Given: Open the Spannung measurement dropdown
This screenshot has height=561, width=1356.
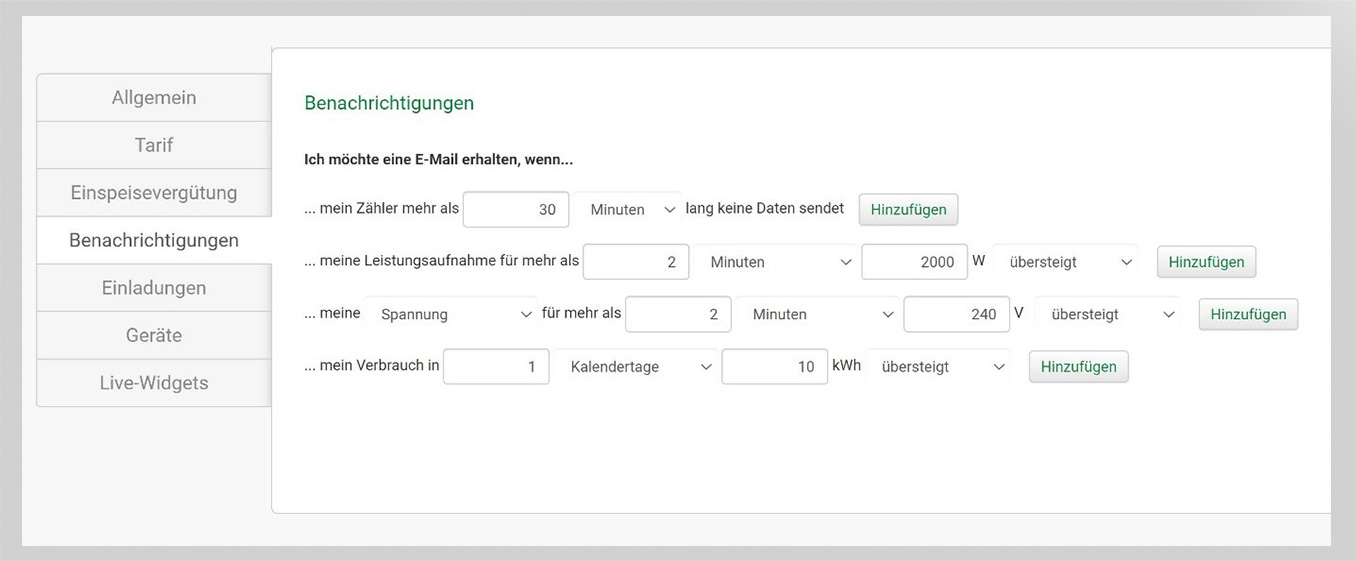Looking at the screenshot, I should click(454, 314).
